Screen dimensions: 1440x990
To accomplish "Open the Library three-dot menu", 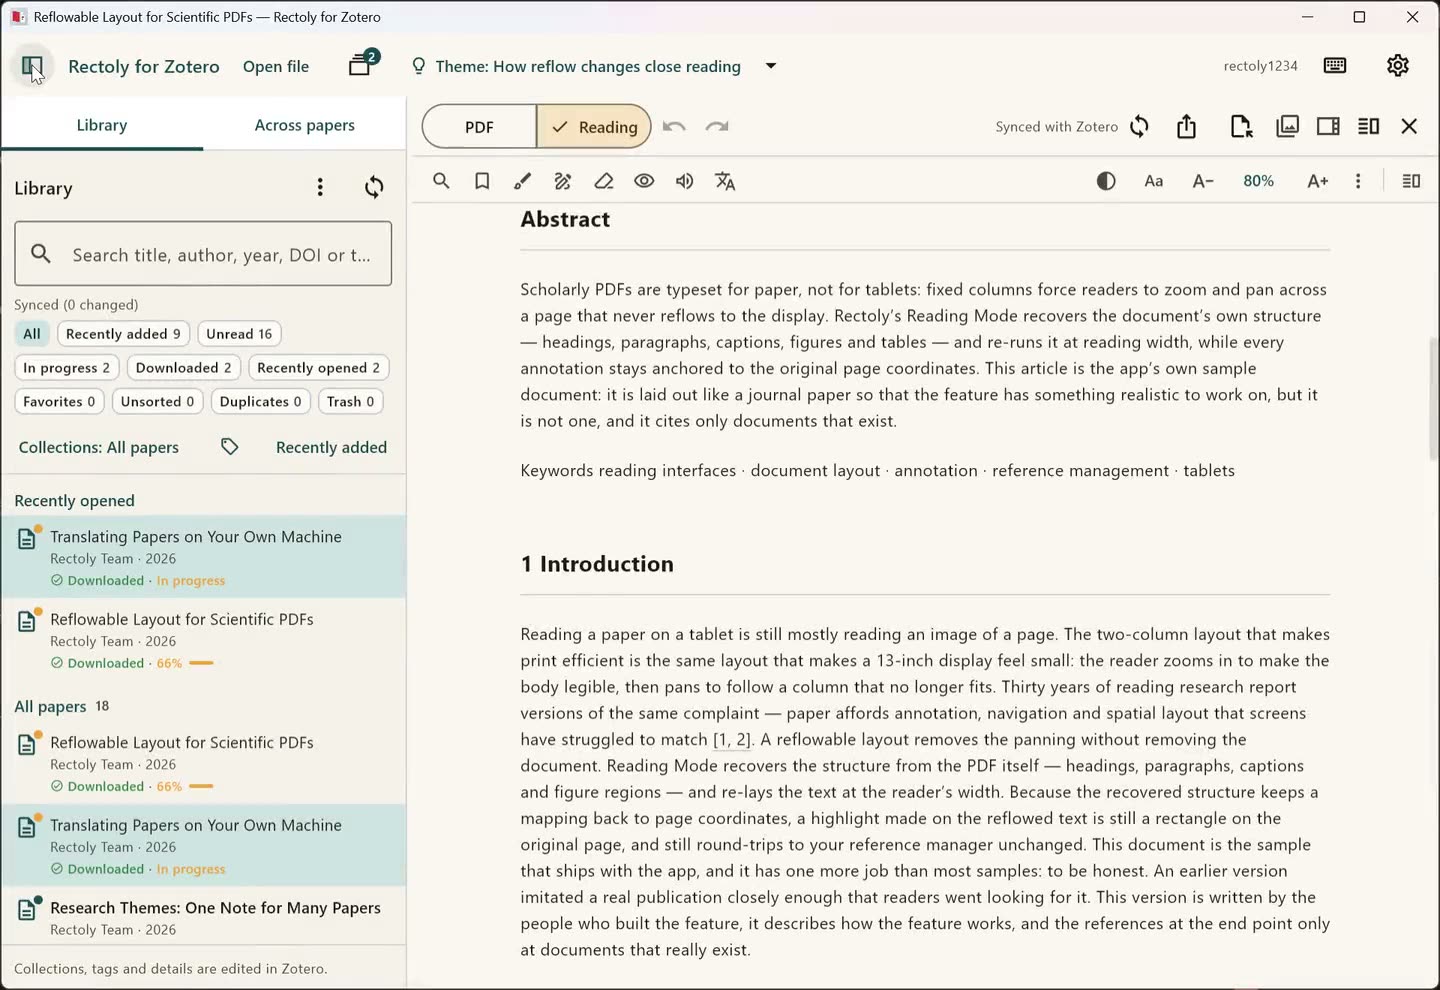I will pos(320,188).
